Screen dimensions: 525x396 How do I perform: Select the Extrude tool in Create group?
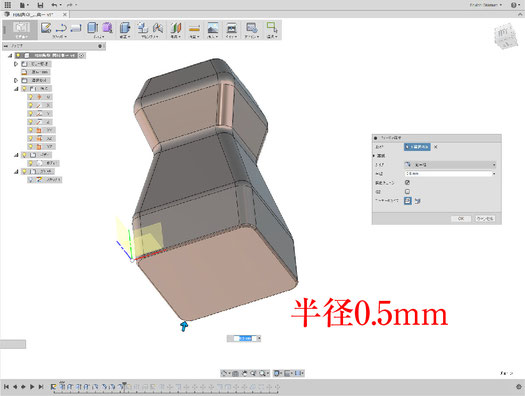pos(92,28)
